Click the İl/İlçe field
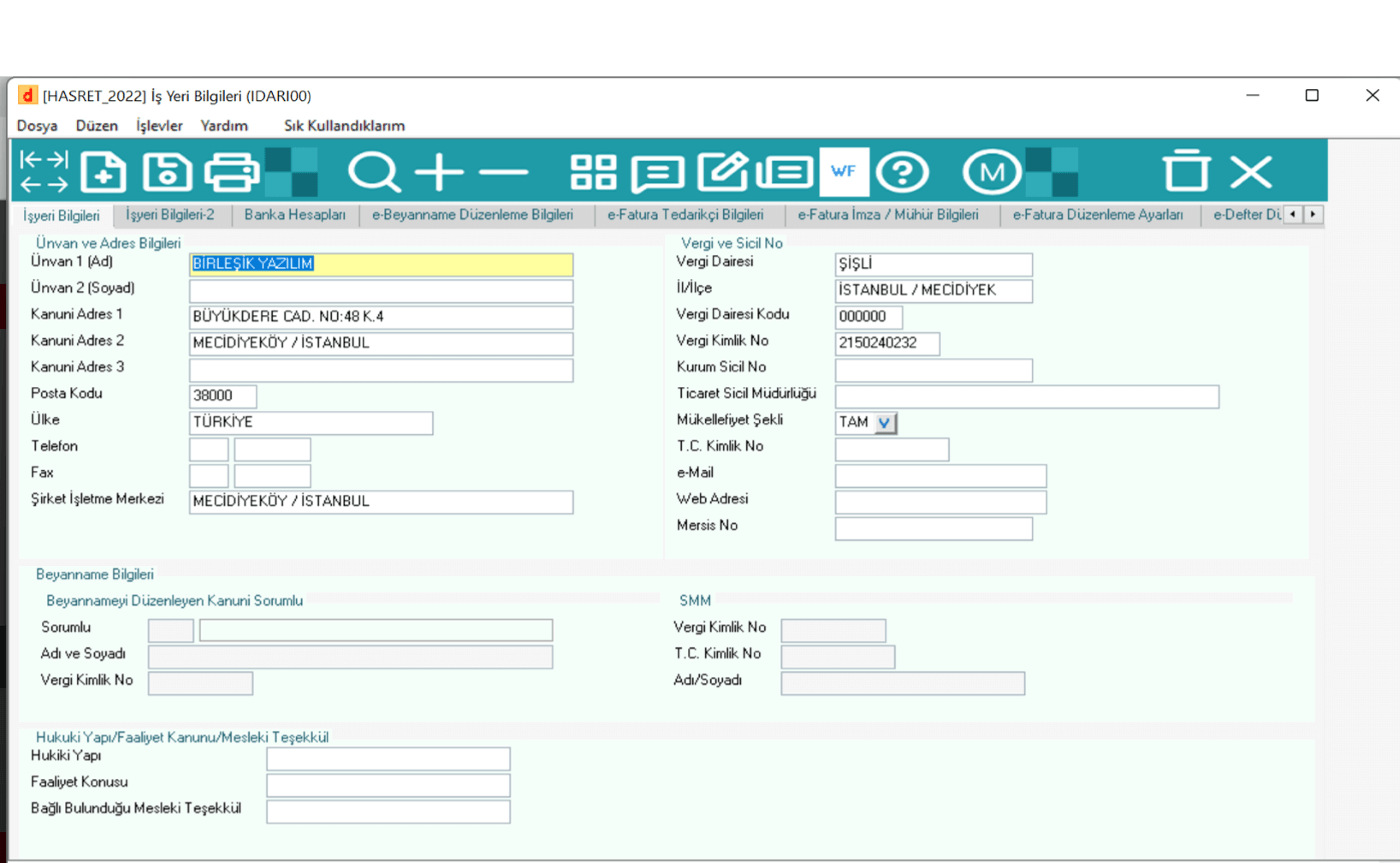This screenshot has width=1400, height=863. pos(934,291)
